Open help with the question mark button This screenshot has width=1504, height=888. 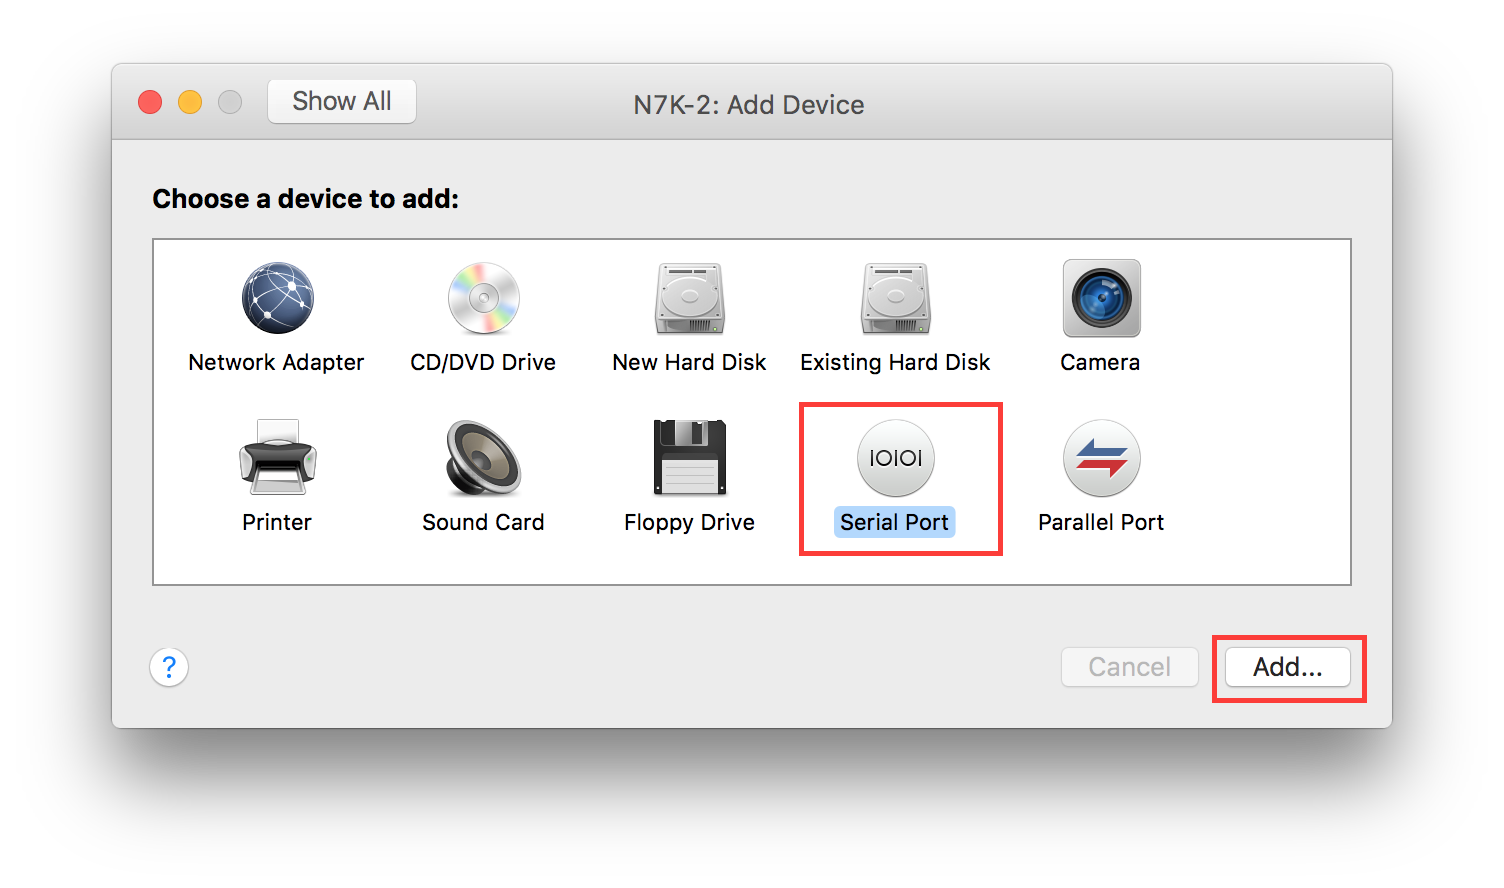(x=169, y=667)
